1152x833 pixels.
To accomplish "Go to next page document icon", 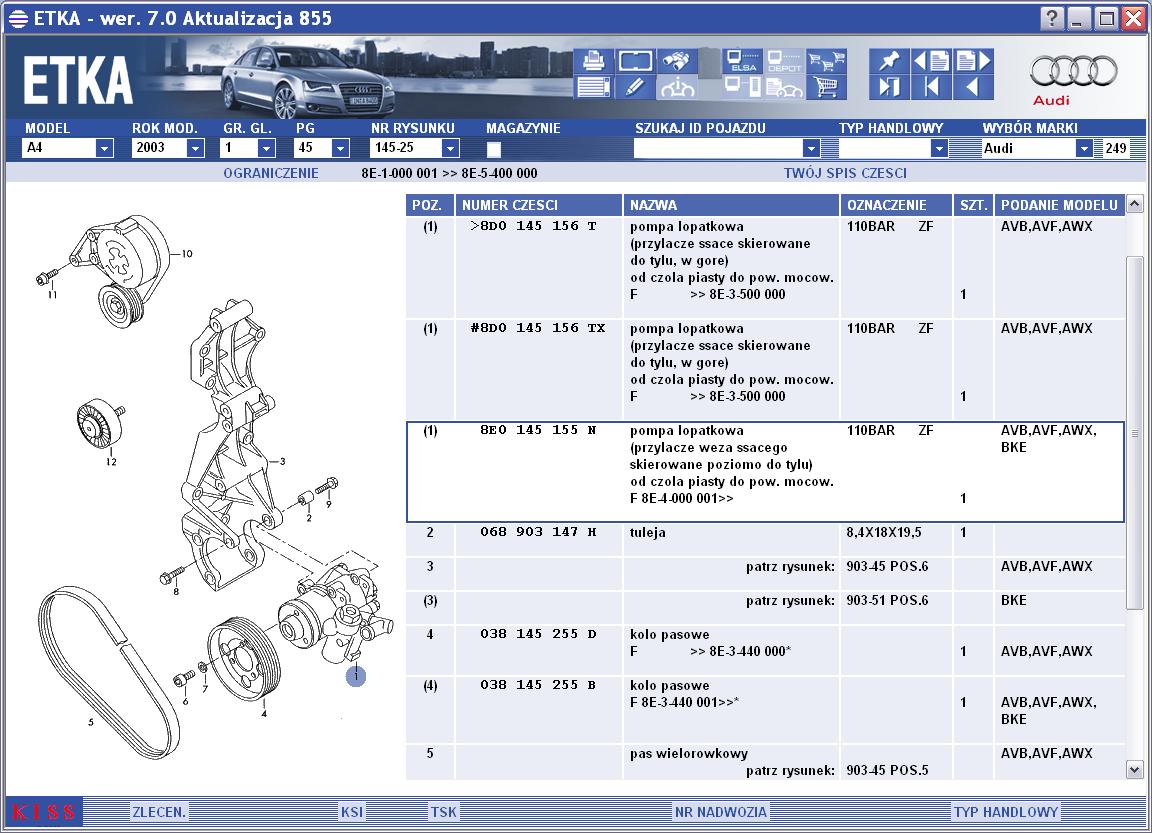I will (973, 61).
